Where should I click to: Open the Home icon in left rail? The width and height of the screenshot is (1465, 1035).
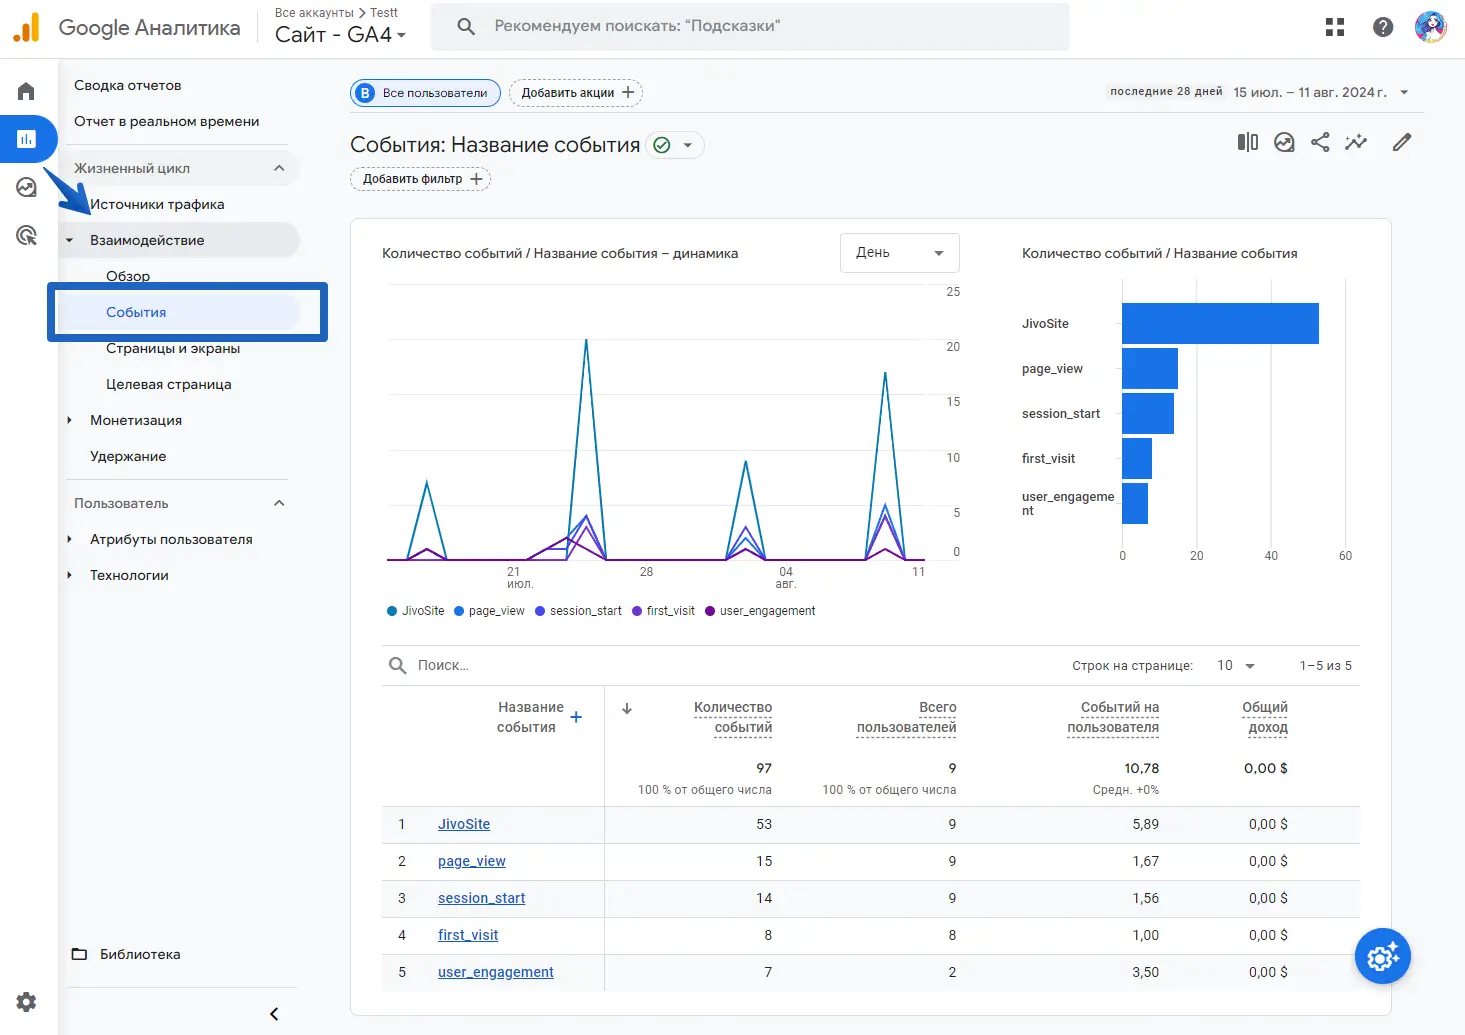coord(27,92)
